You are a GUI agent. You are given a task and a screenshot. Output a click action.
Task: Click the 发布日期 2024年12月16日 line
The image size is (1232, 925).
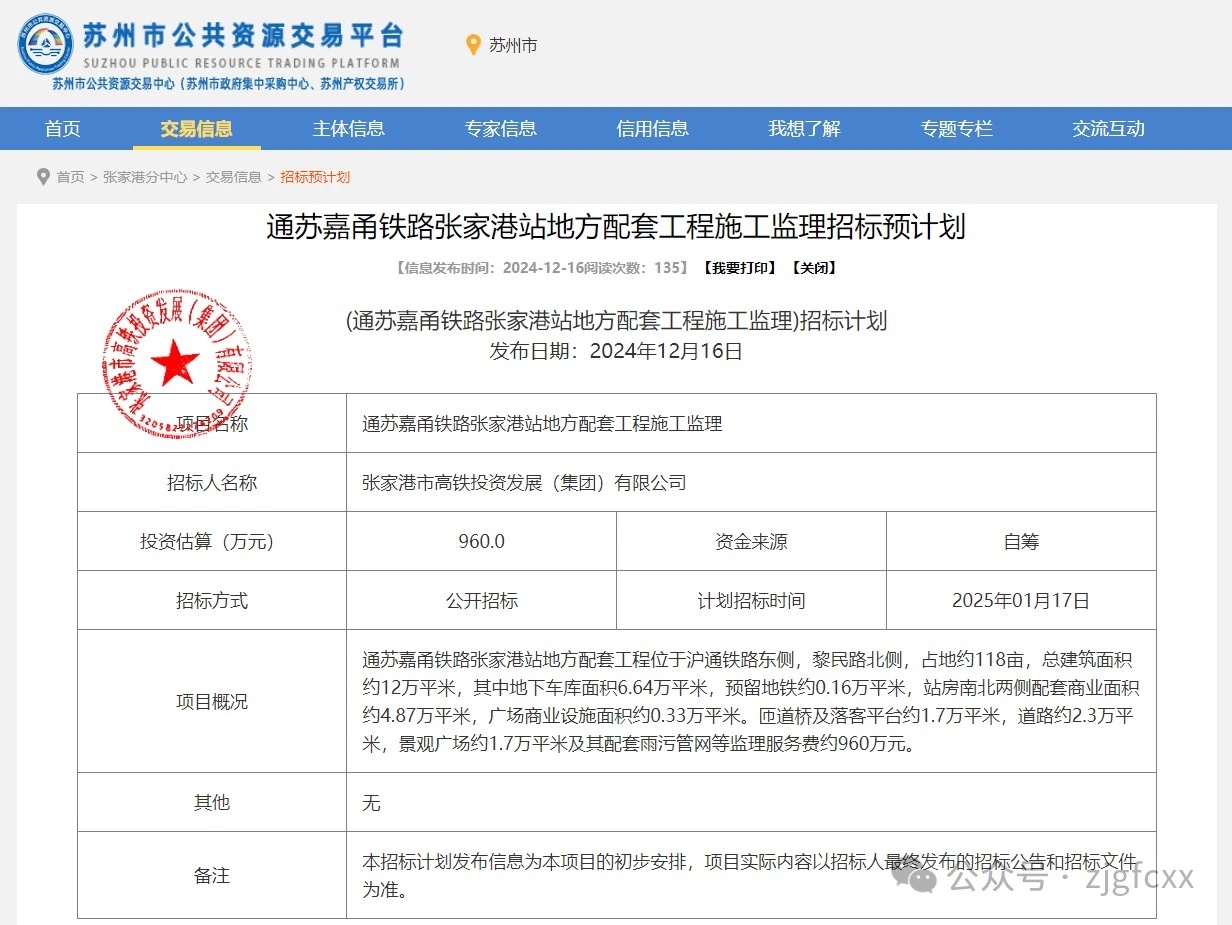616,351
